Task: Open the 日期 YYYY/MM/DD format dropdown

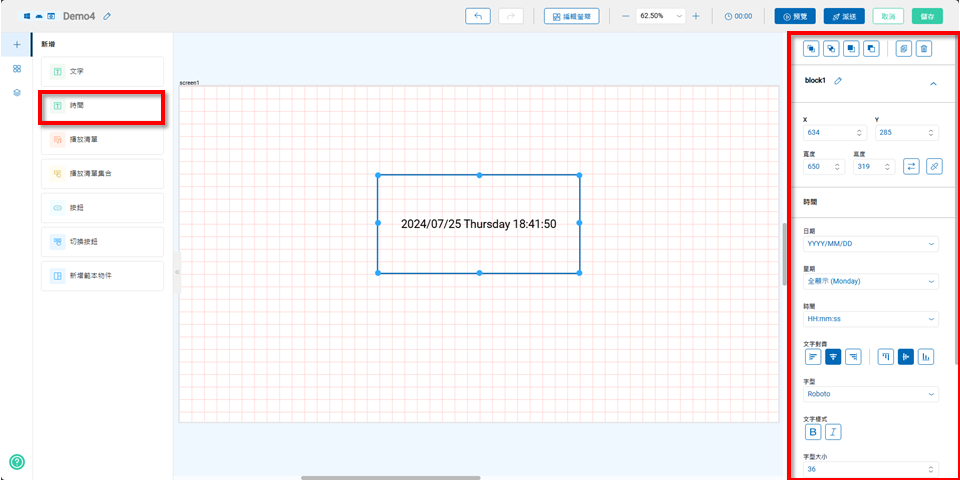Action: (x=871, y=243)
